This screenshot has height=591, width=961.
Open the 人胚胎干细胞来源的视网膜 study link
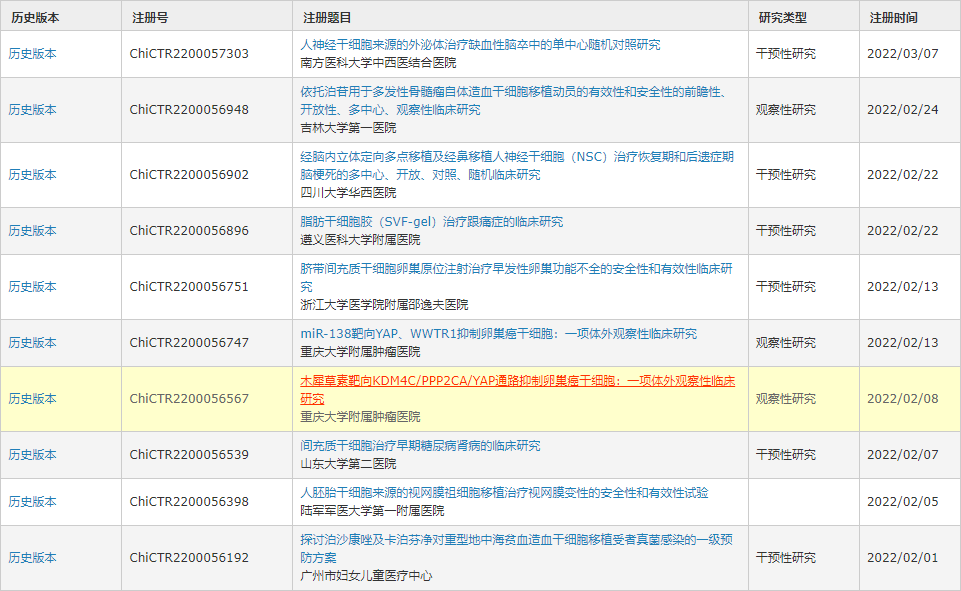point(504,493)
